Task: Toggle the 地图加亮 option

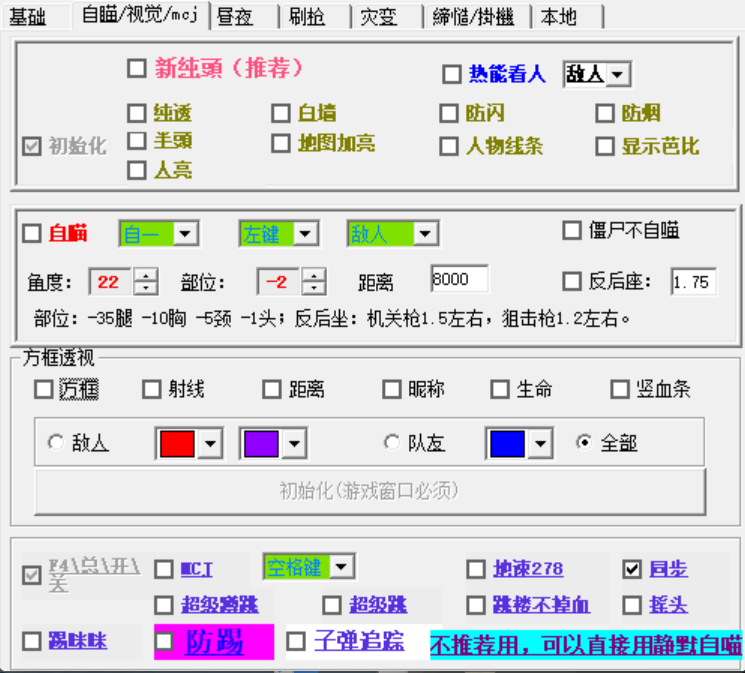Action: 281,143
